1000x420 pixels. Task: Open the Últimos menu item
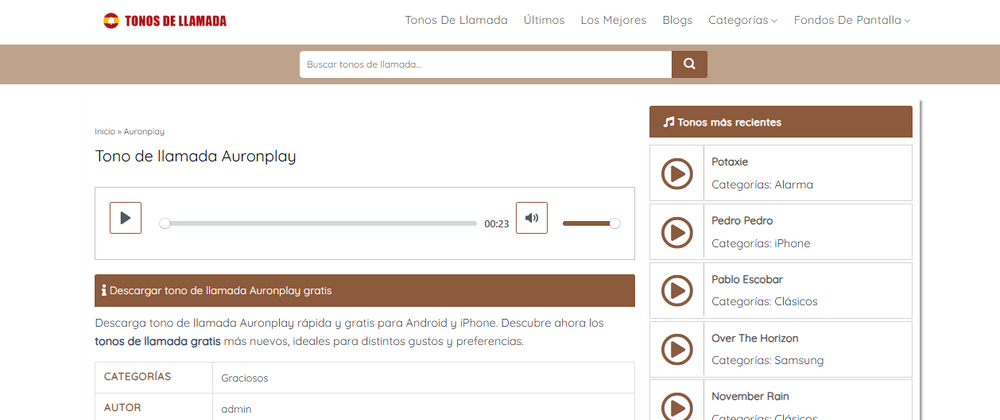tap(544, 20)
